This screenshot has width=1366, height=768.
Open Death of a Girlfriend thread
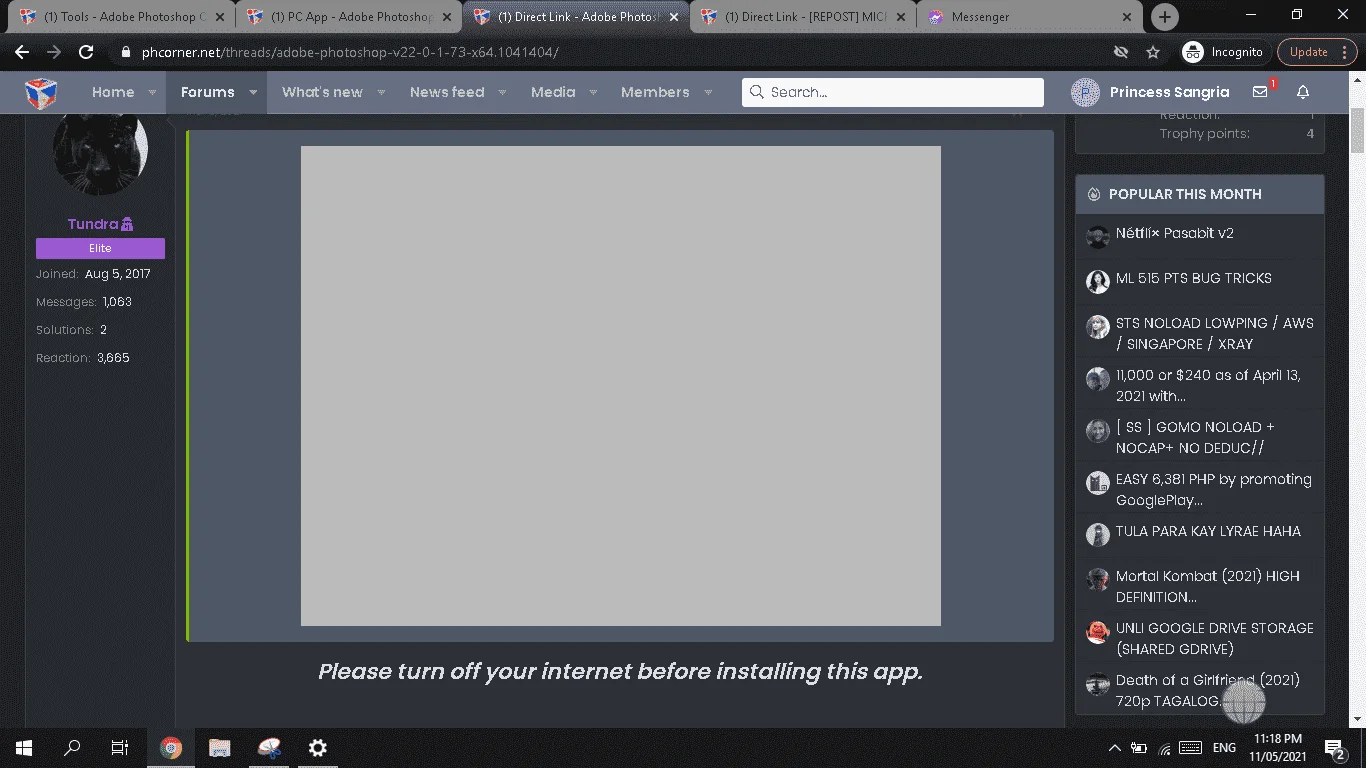(1208, 690)
